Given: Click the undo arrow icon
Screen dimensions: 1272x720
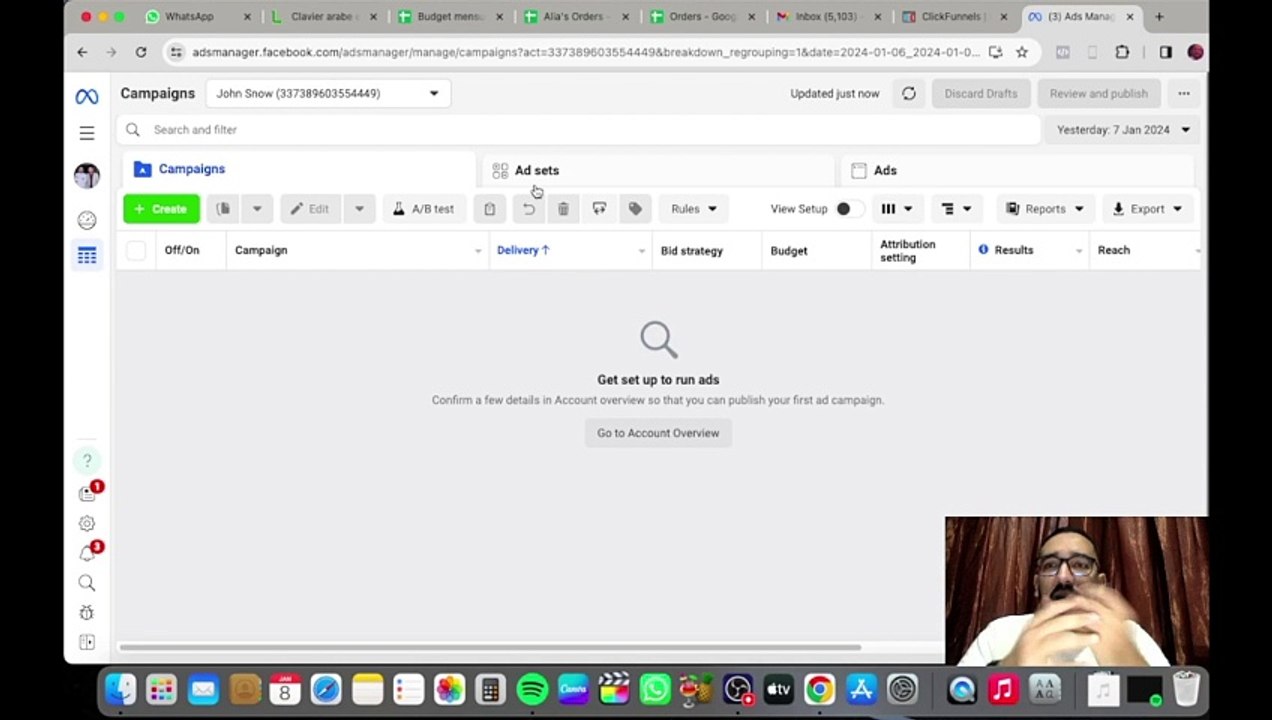Looking at the screenshot, I should [x=528, y=209].
